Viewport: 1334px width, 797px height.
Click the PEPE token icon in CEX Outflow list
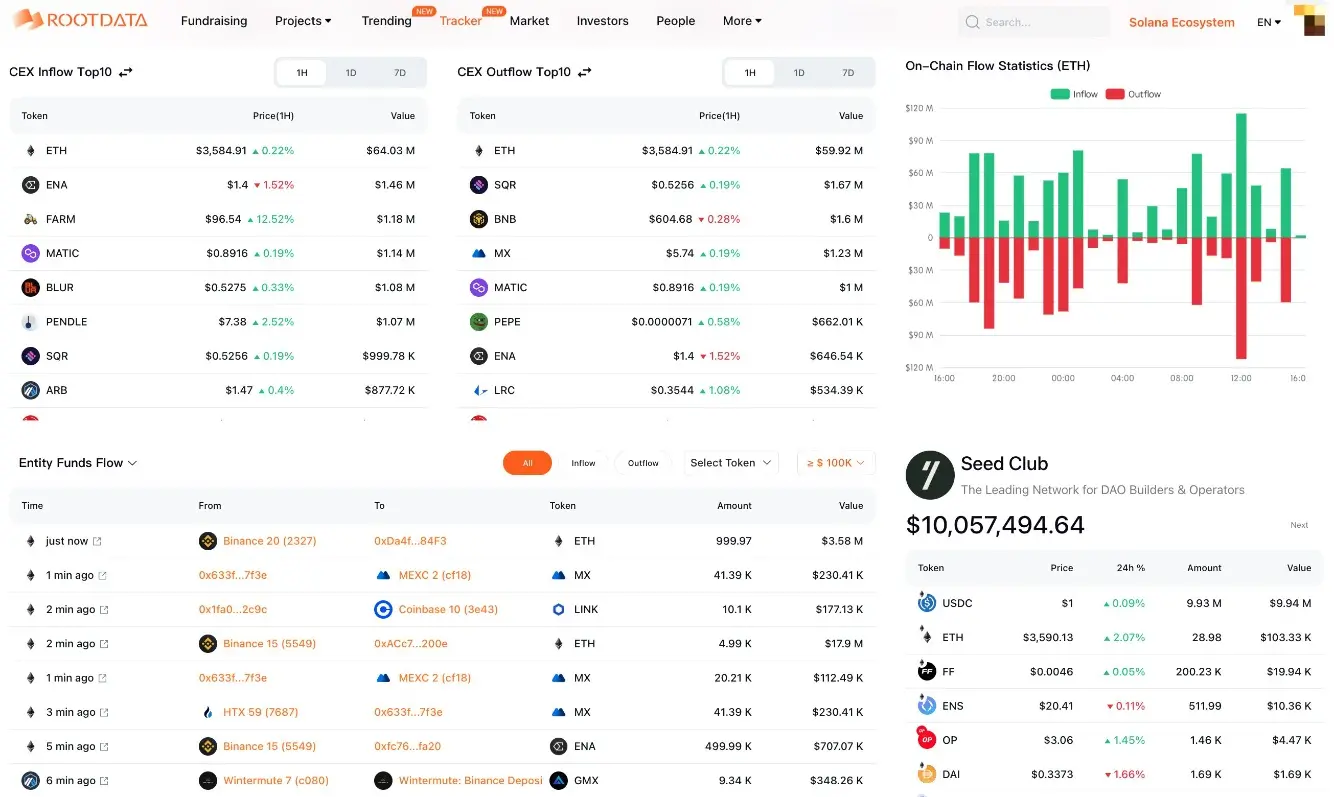(477, 321)
